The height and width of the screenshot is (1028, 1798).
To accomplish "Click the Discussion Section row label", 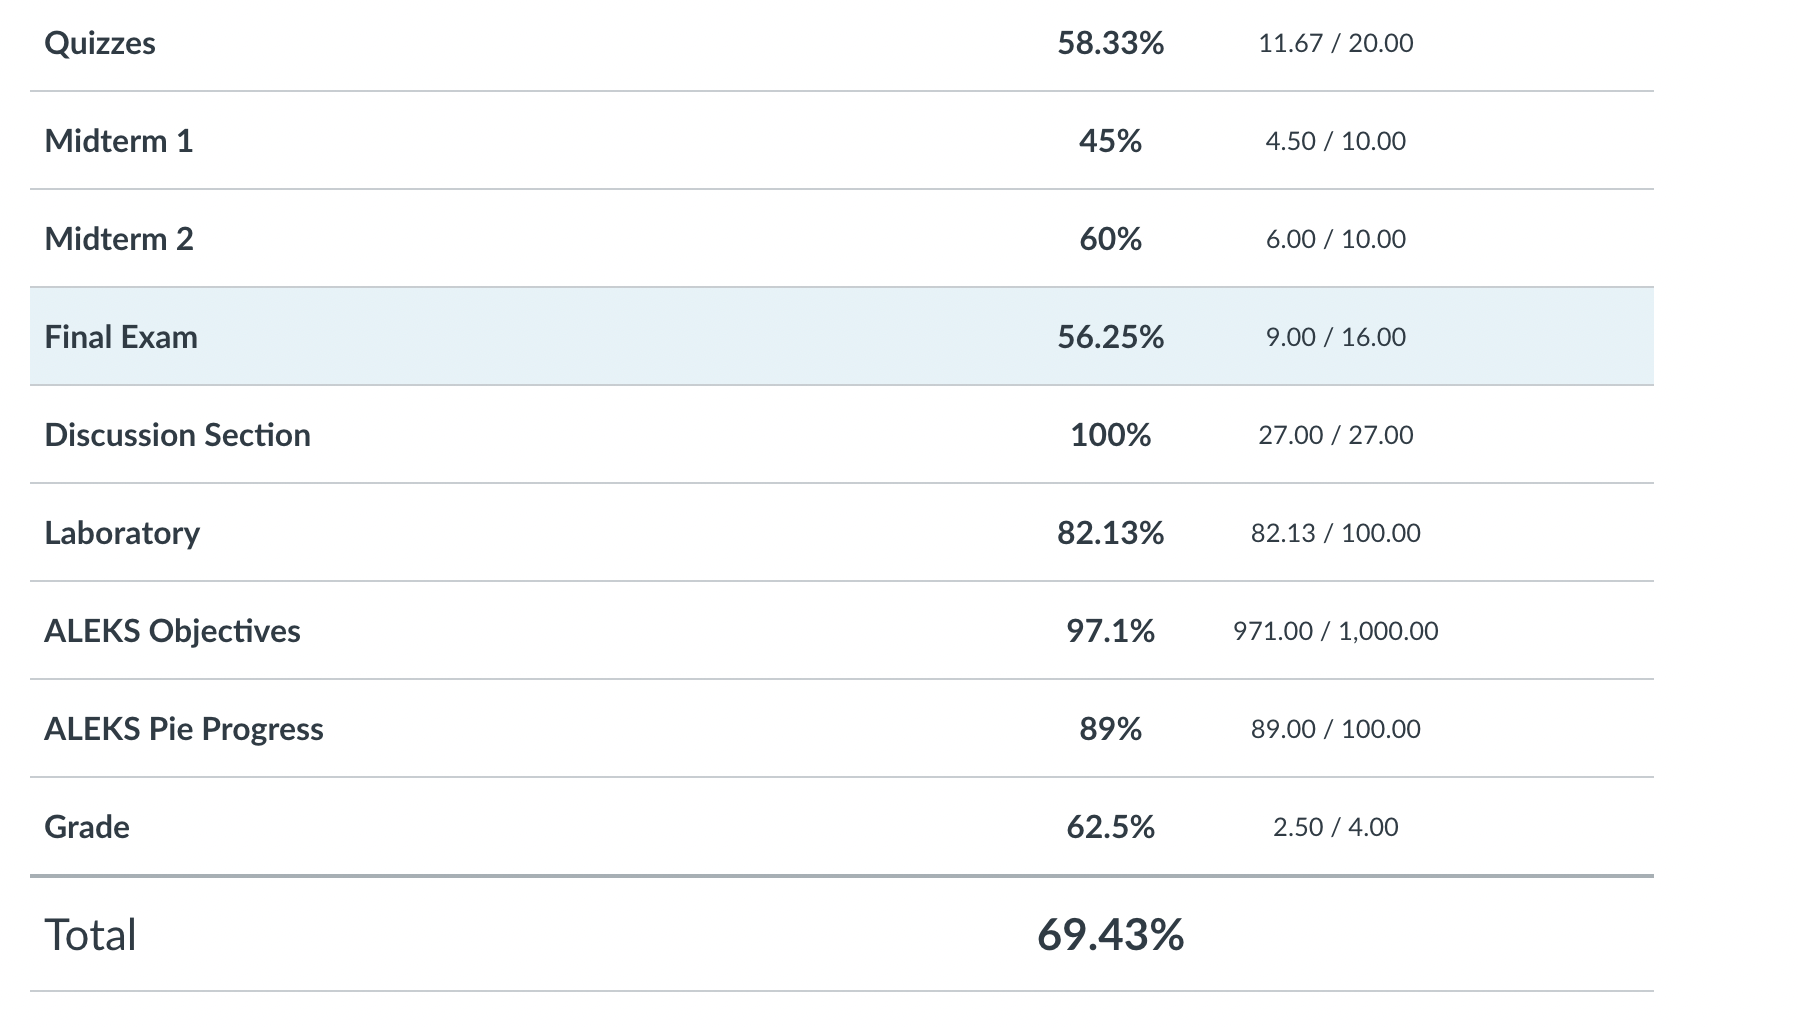I will click(177, 435).
